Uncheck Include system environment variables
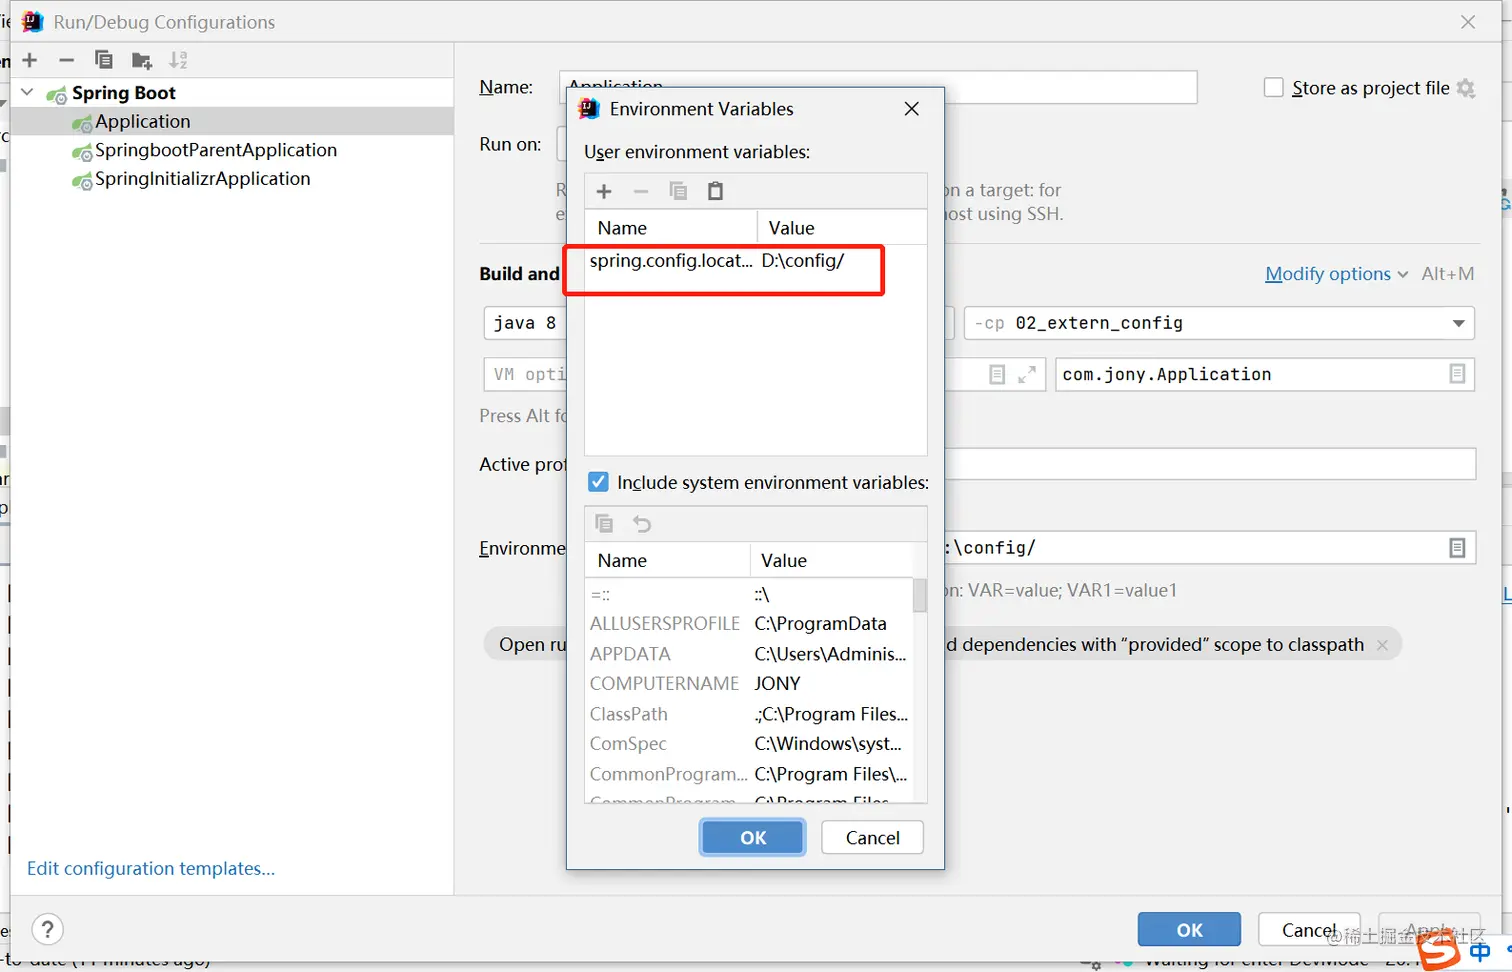The width and height of the screenshot is (1512, 972). 598,482
